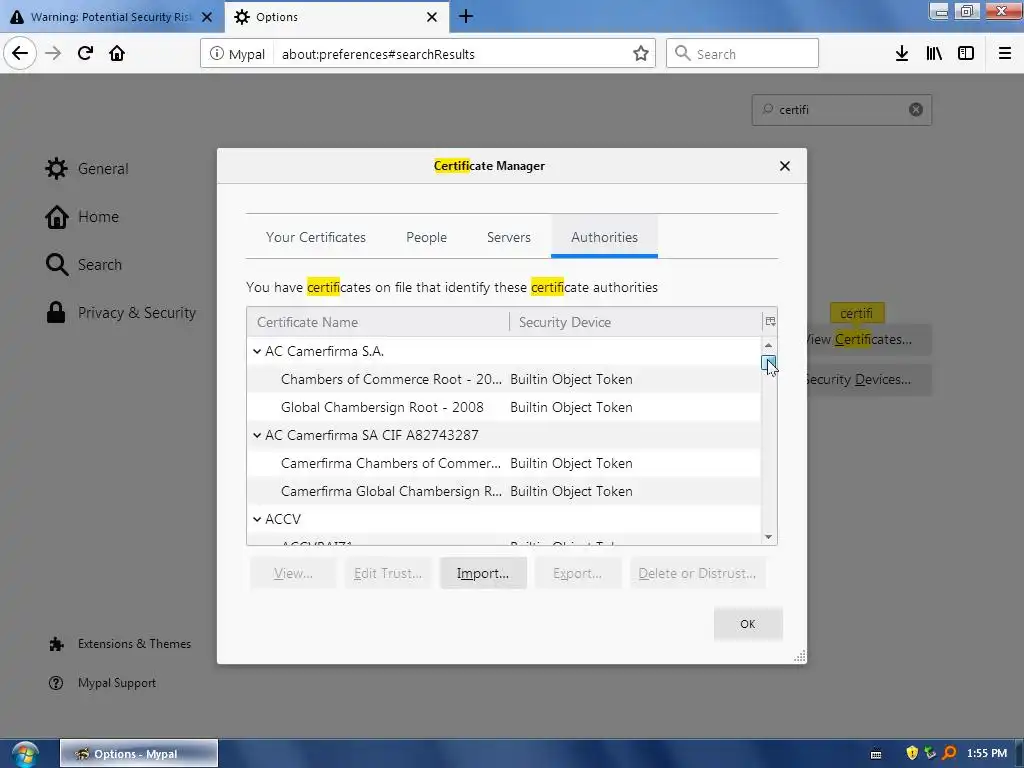Select Camerfirma Global Chambersign R... row
This screenshot has height=768, width=1024.
pyautogui.click(x=504, y=491)
